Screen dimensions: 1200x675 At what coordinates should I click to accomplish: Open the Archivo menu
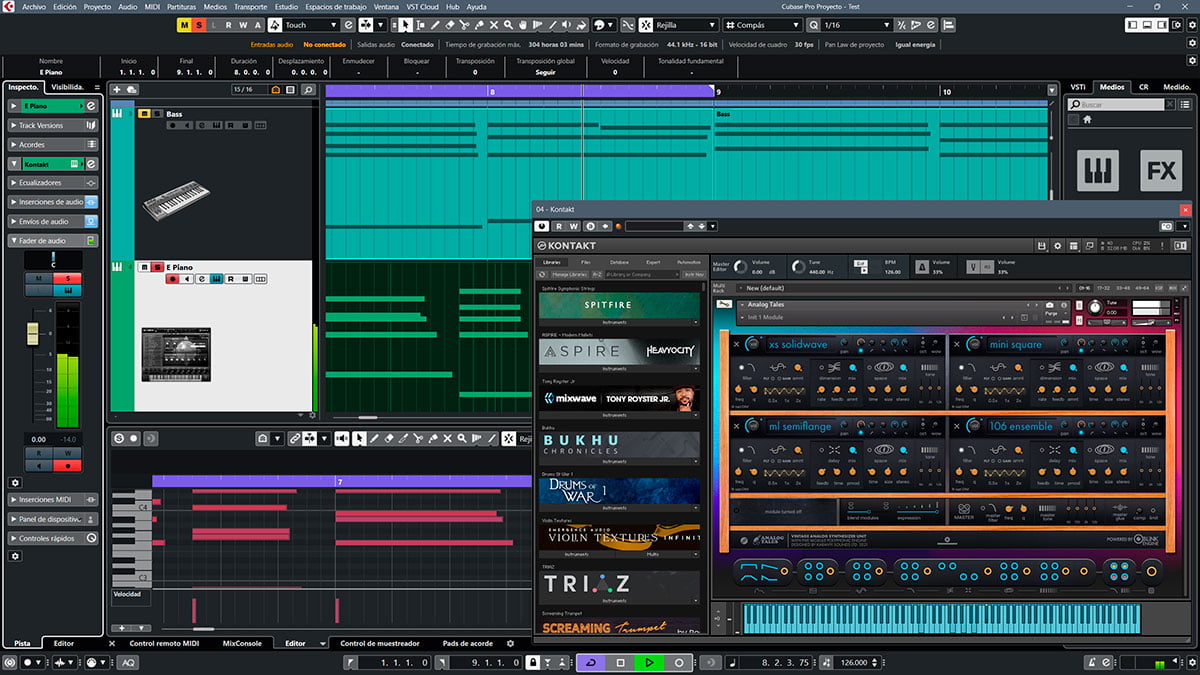point(33,6)
